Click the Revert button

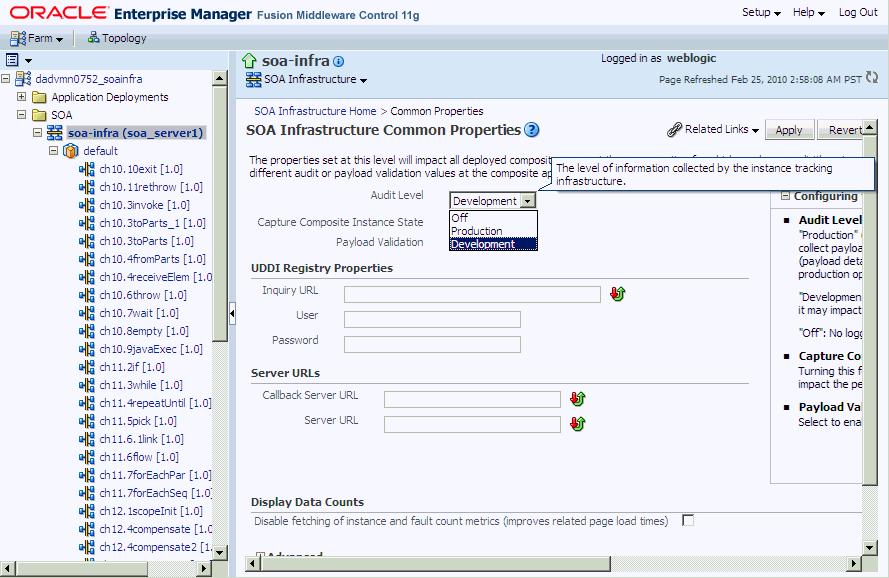click(841, 130)
